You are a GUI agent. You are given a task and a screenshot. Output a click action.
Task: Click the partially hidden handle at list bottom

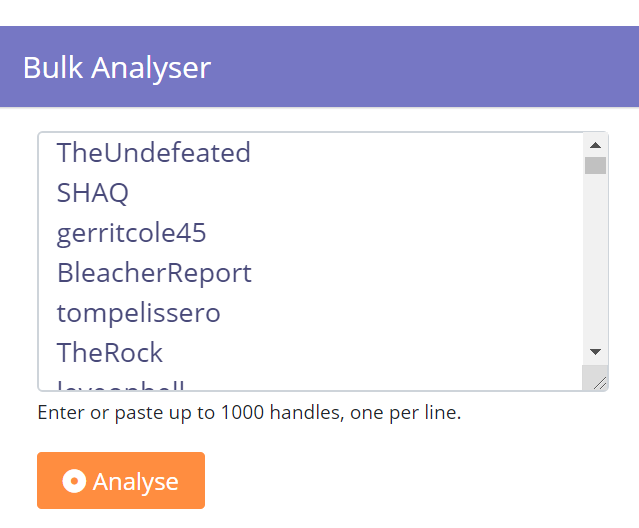click(x=121, y=385)
